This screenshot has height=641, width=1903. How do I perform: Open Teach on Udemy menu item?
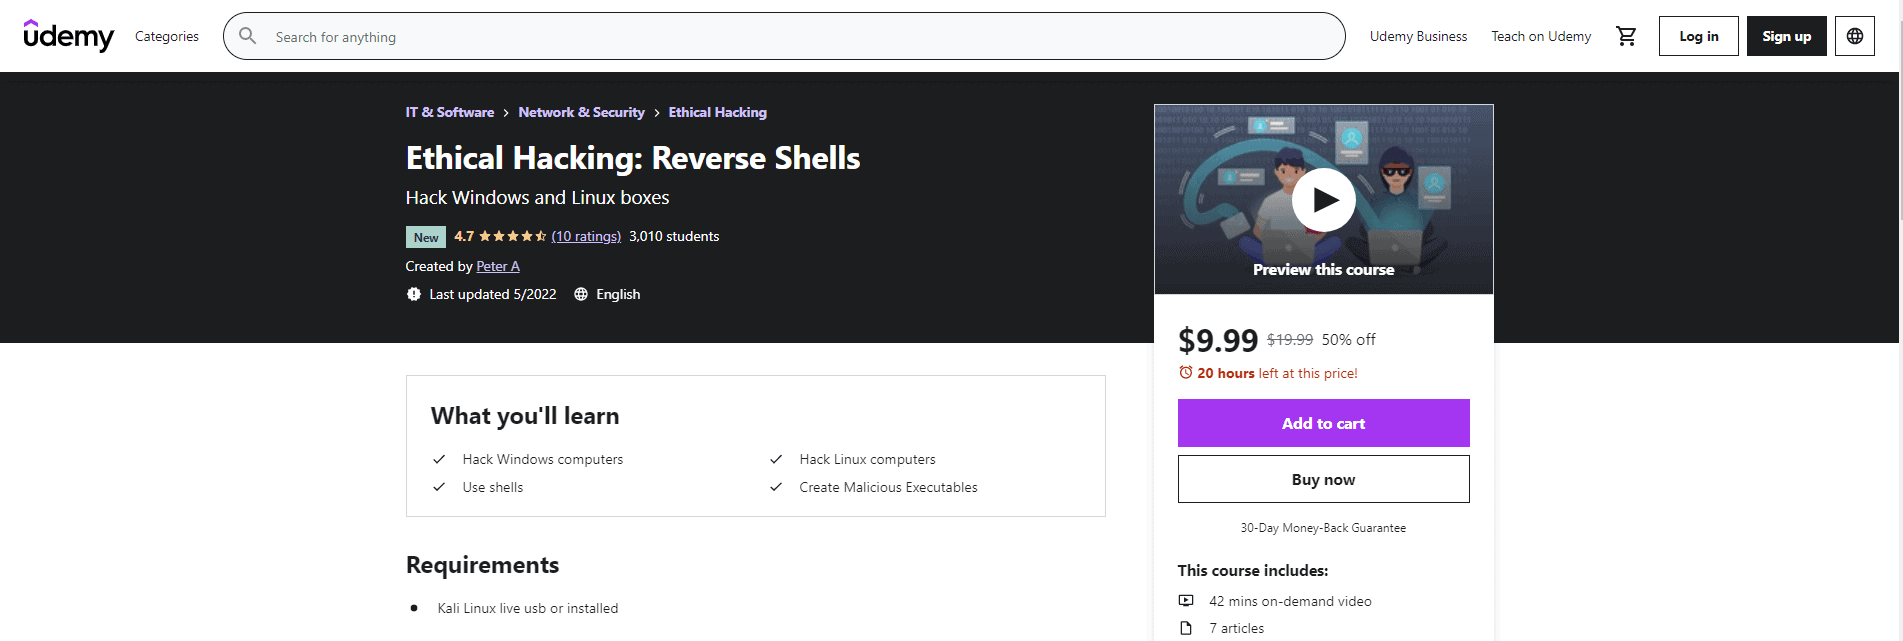click(1541, 36)
